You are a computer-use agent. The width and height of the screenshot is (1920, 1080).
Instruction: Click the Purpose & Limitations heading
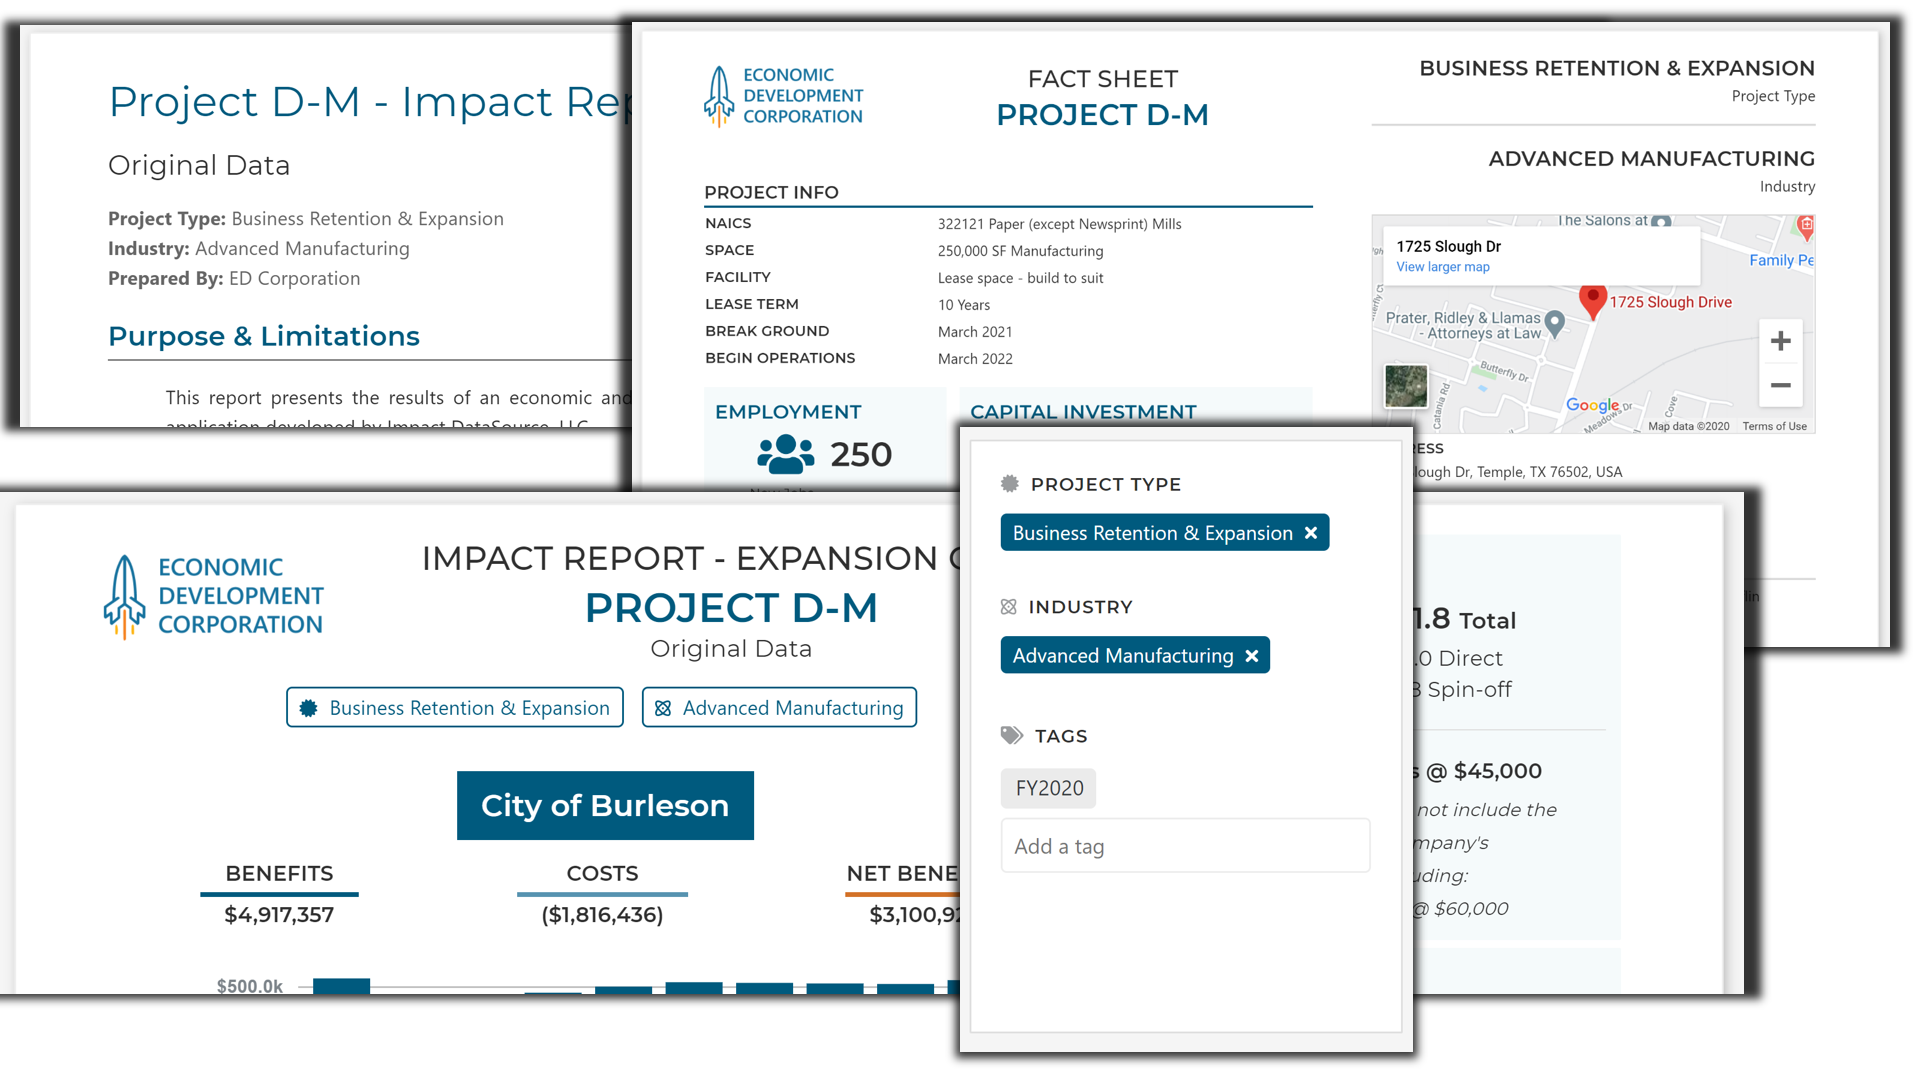point(264,337)
